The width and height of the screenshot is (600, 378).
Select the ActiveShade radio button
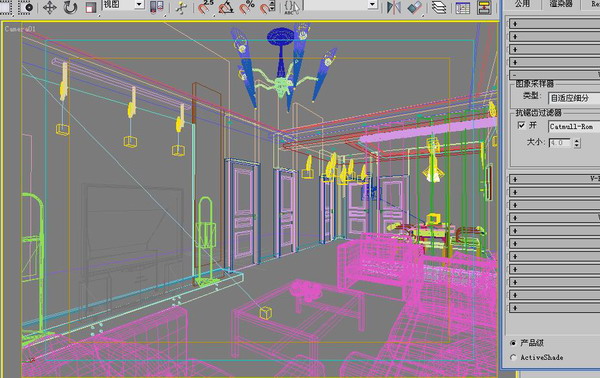click(x=513, y=357)
